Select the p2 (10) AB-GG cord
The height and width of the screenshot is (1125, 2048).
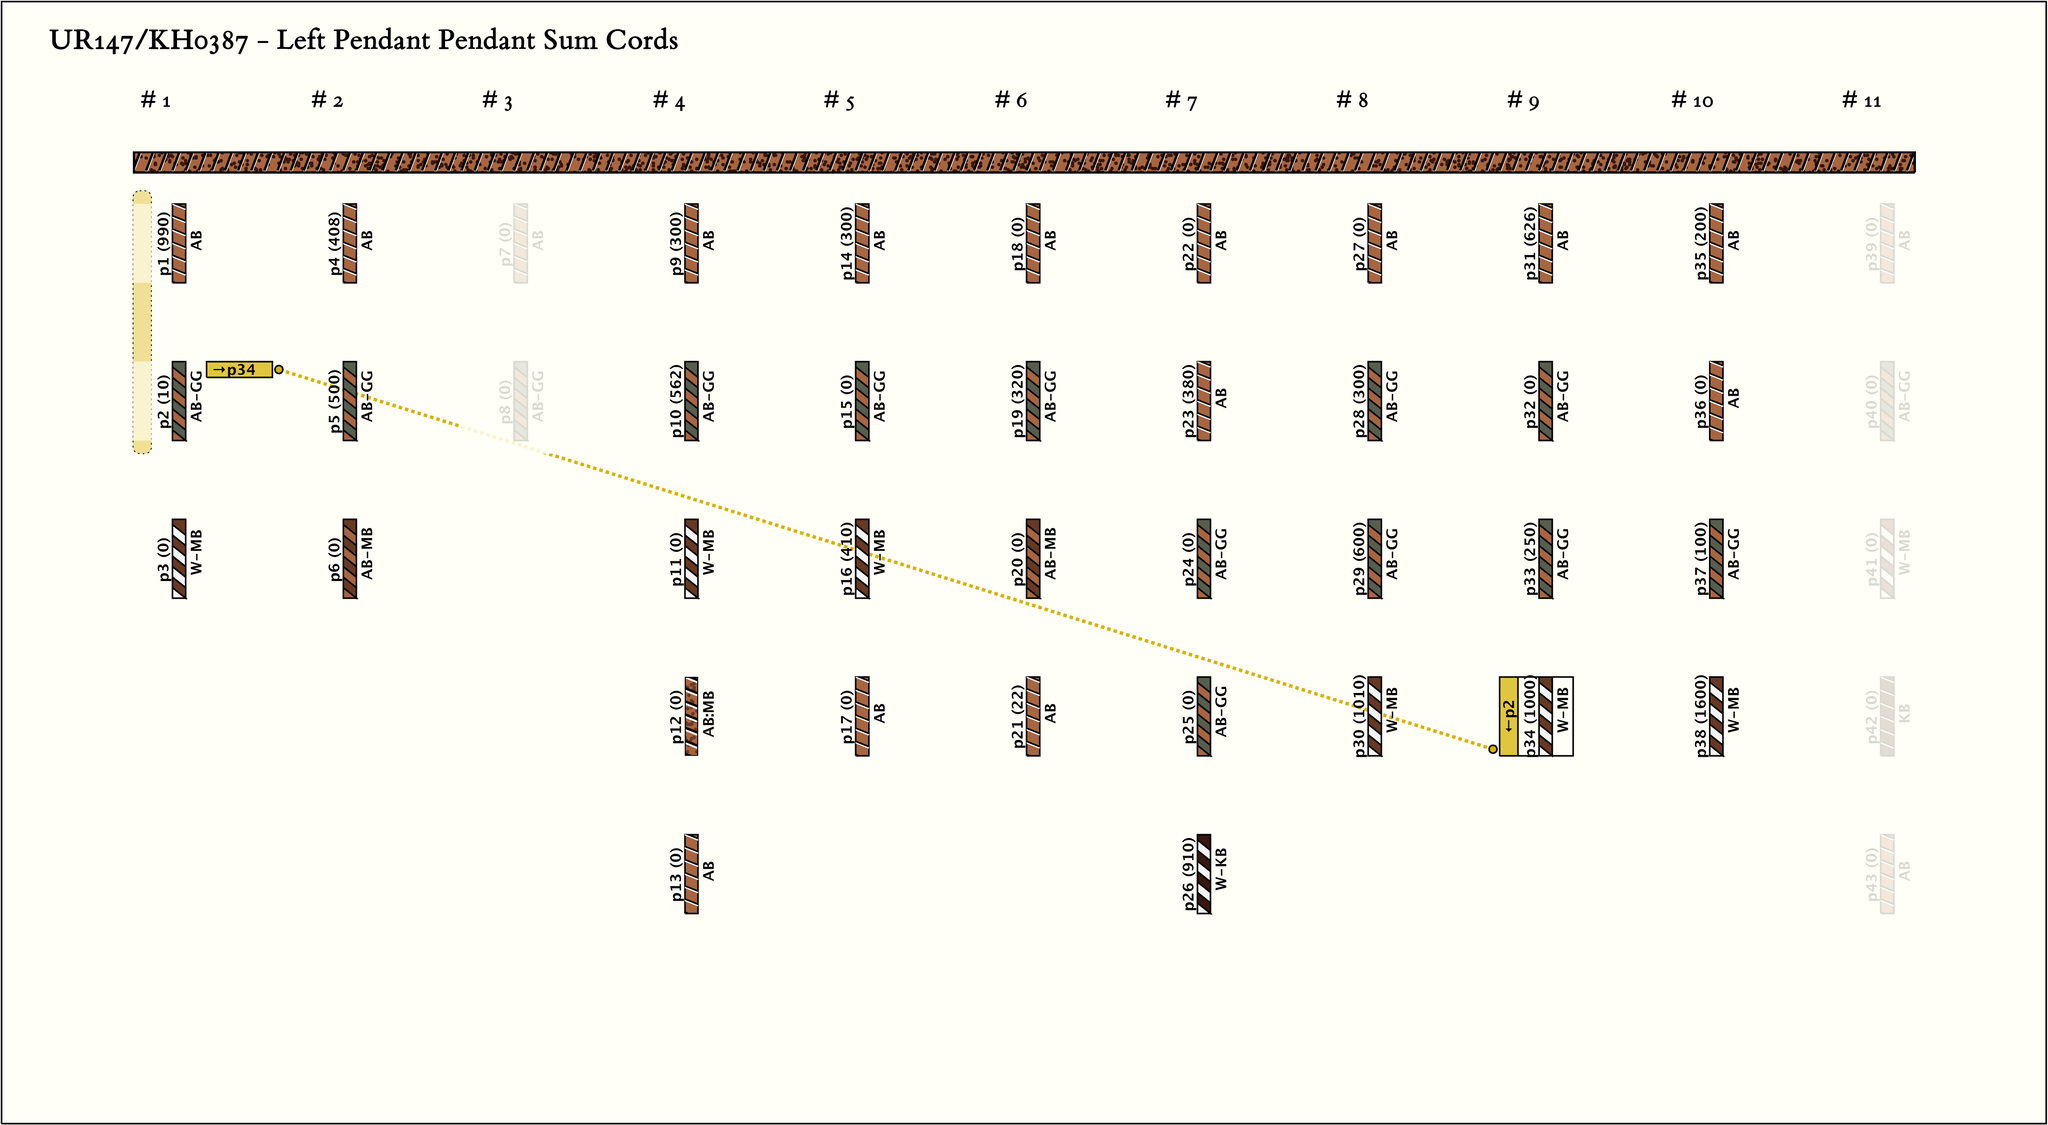pyautogui.click(x=179, y=401)
